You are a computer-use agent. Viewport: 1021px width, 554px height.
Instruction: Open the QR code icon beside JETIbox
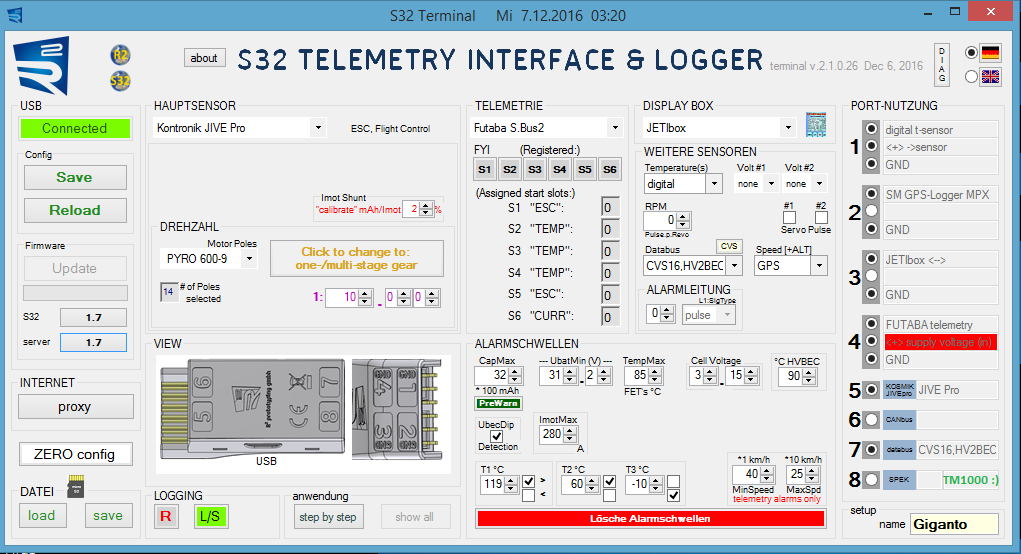click(x=816, y=124)
